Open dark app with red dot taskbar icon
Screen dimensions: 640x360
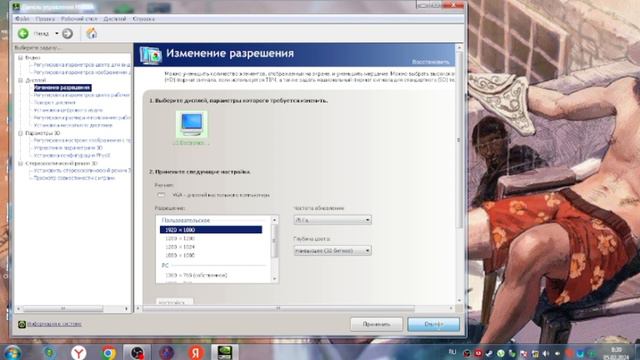137,352
